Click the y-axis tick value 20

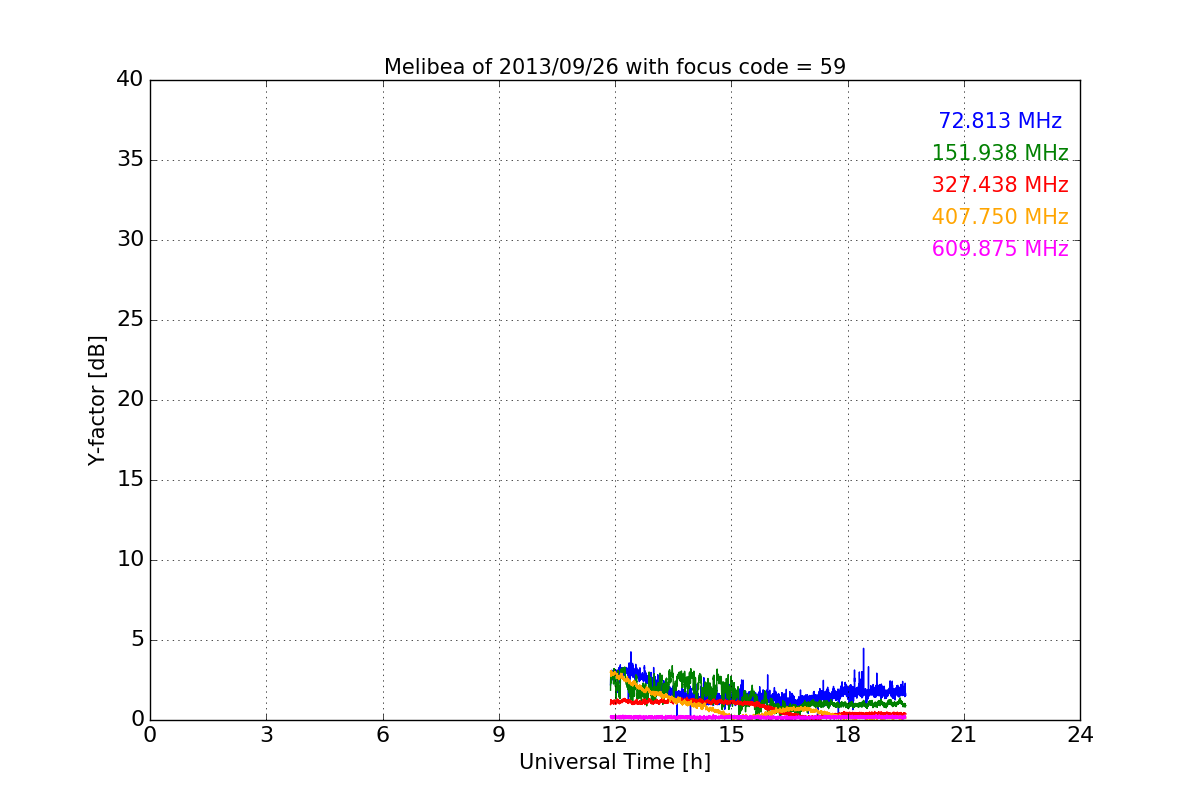(x=130, y=400)
